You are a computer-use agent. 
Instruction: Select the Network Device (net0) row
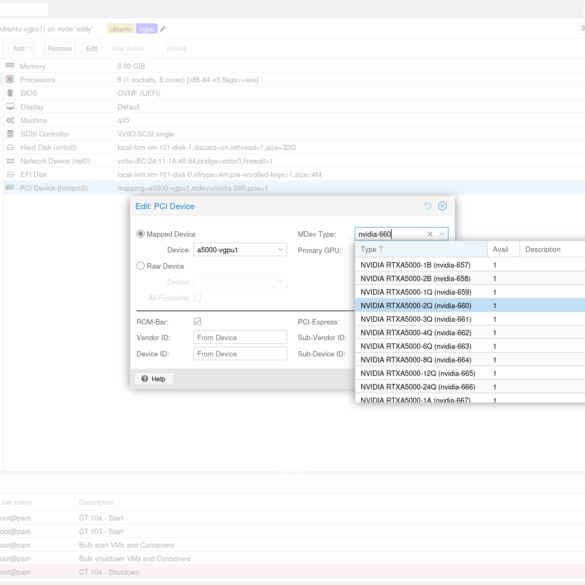coord(294,161)
